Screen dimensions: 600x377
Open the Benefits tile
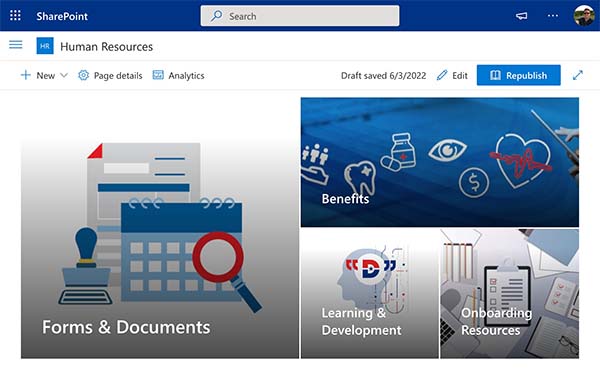[x=440, y=162]
